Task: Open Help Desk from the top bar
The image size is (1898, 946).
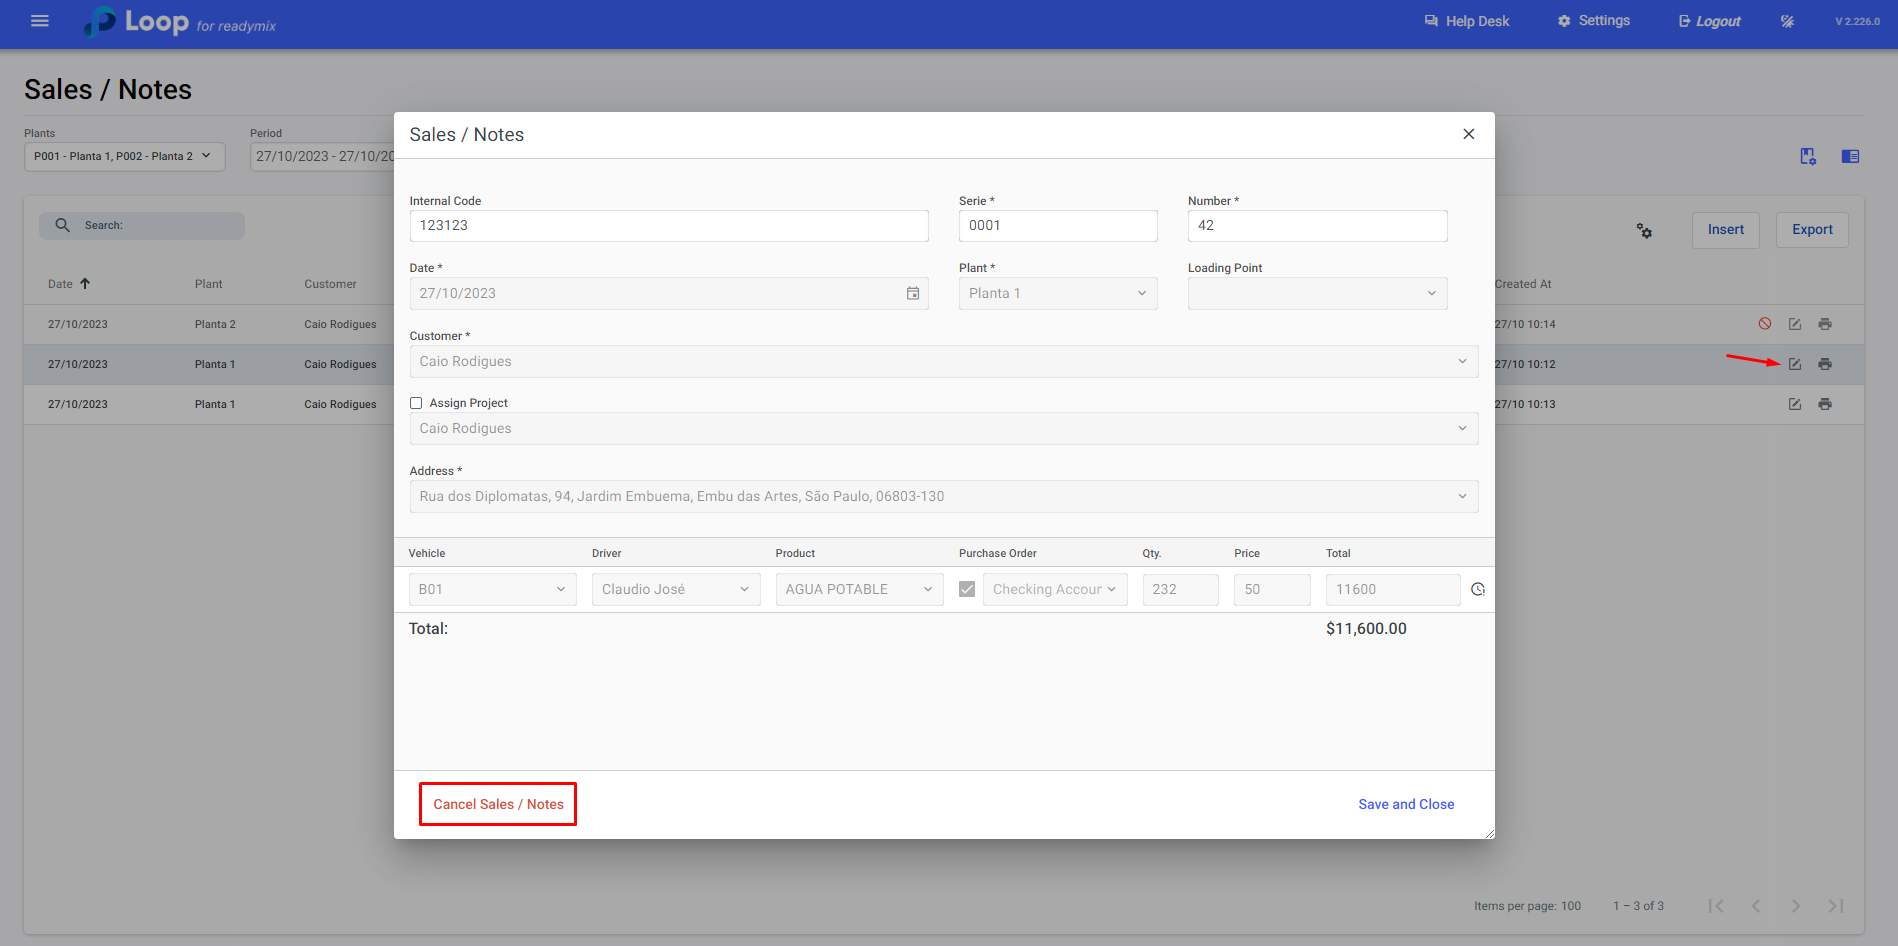Action: tap(1467, 21)
